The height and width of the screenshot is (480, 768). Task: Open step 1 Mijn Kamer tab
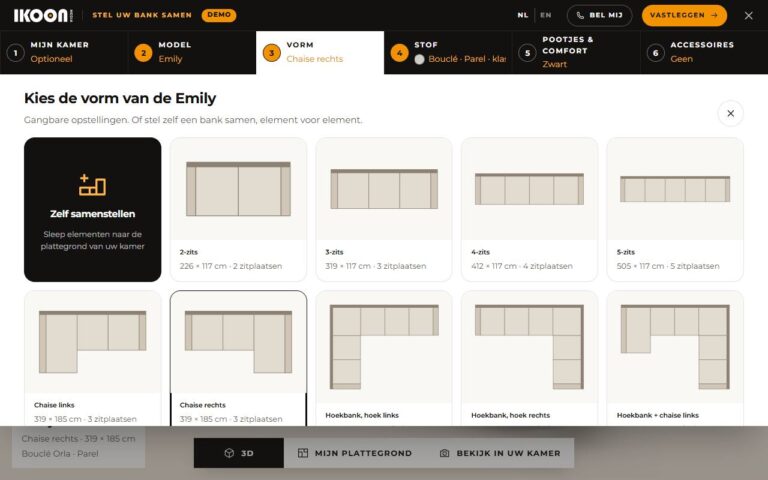[64, 52]
